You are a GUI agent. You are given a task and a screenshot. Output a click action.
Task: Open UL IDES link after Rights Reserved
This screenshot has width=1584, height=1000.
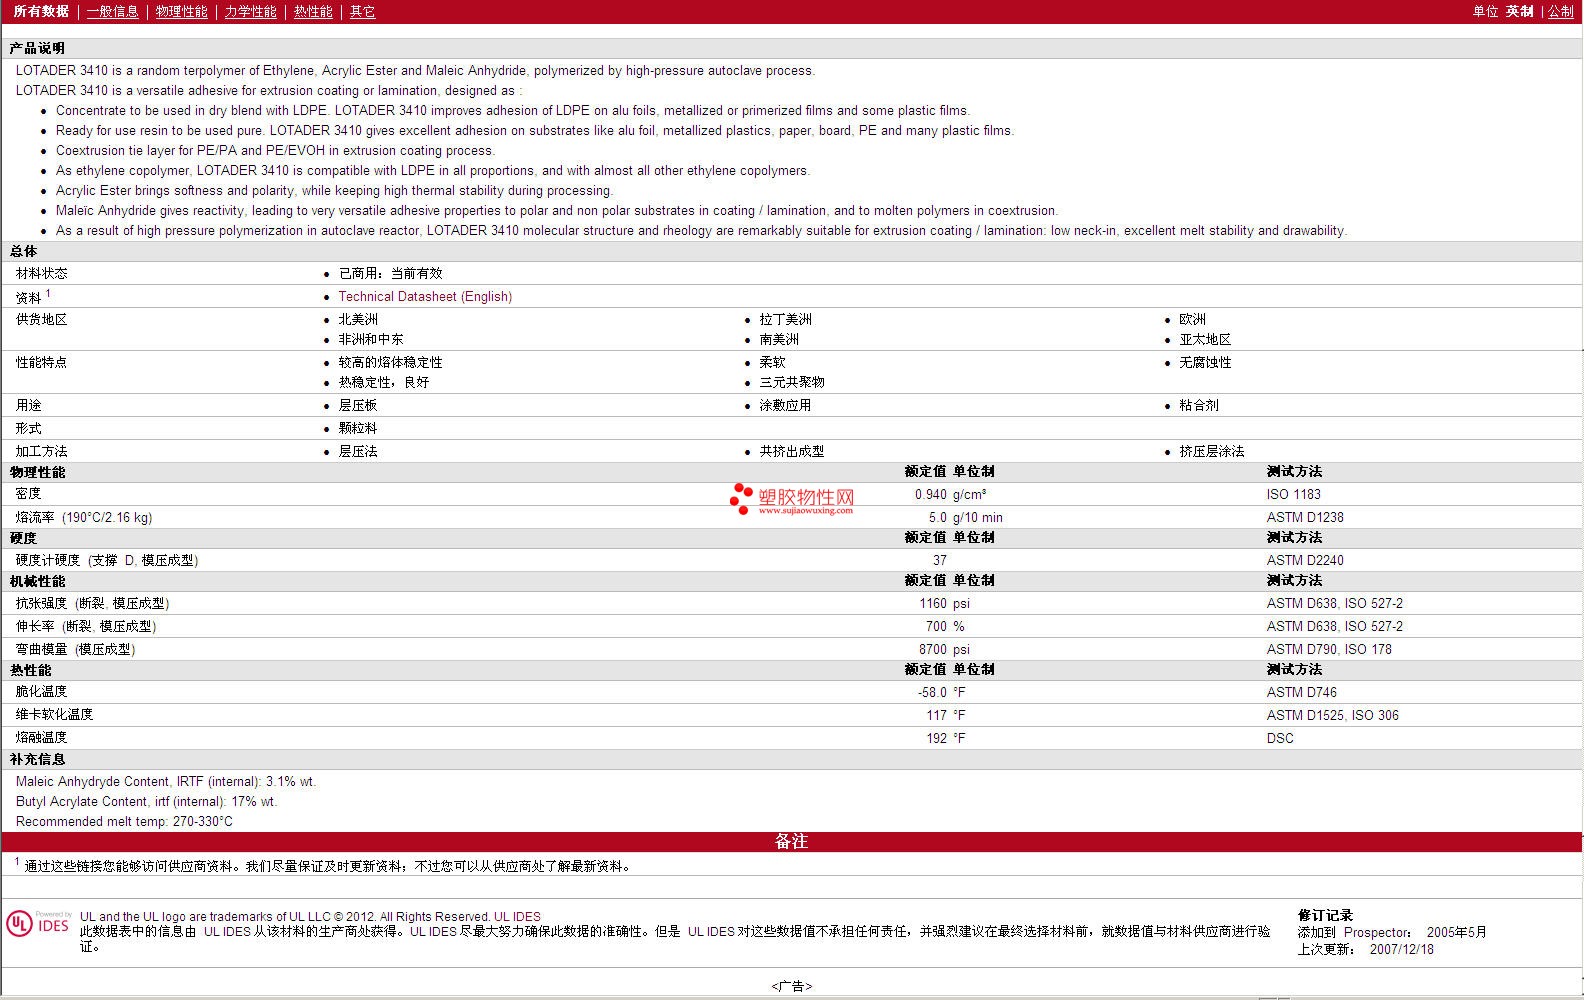517,916
